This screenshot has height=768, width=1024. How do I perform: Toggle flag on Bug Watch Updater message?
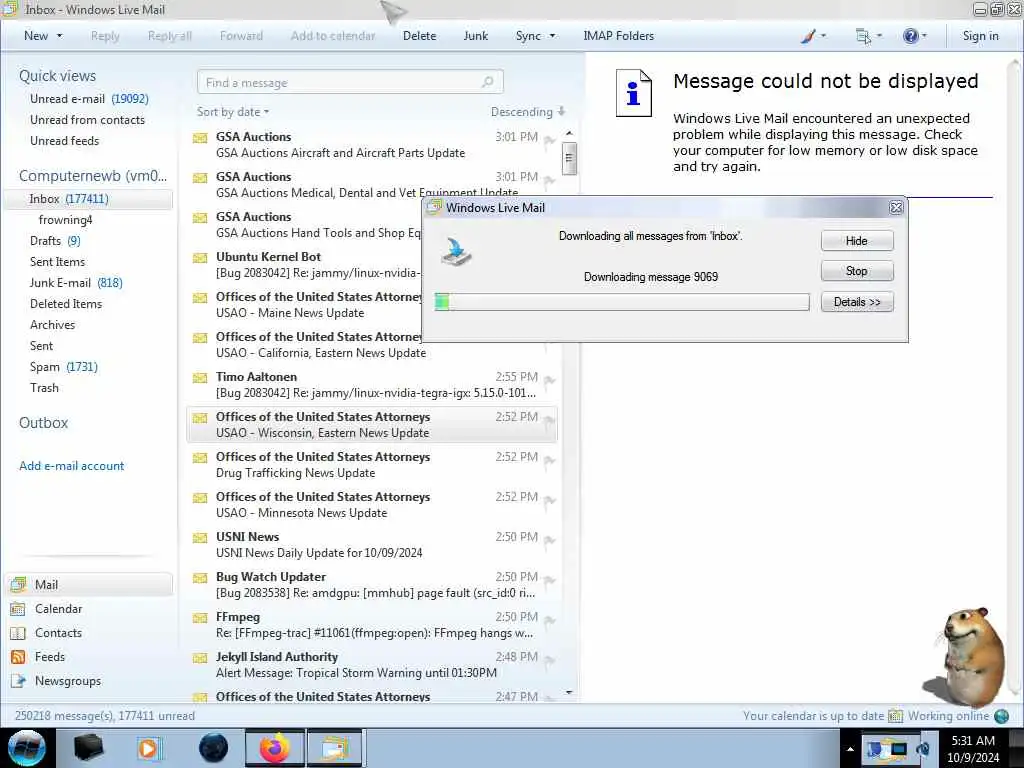pyautogui.click(x=549, y=580)
